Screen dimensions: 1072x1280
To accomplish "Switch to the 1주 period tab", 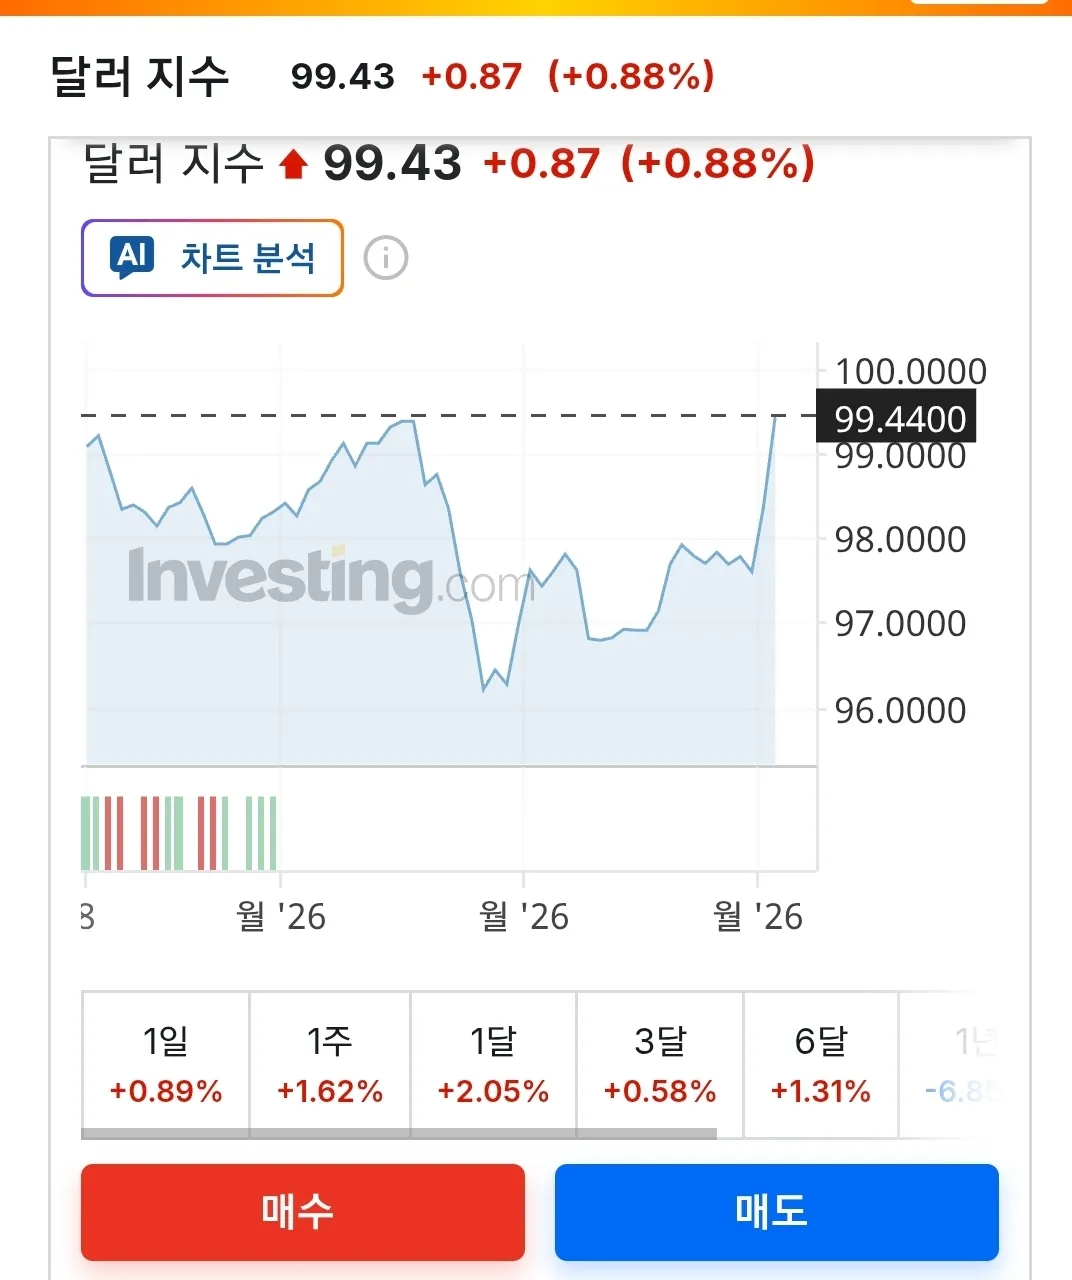I will [330, 1064].
